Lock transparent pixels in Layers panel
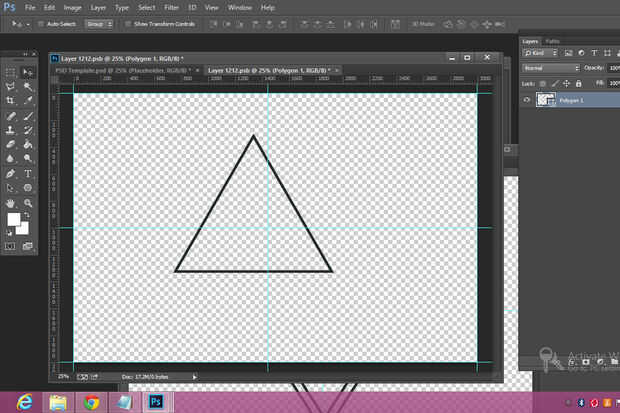 pos(543,83)
